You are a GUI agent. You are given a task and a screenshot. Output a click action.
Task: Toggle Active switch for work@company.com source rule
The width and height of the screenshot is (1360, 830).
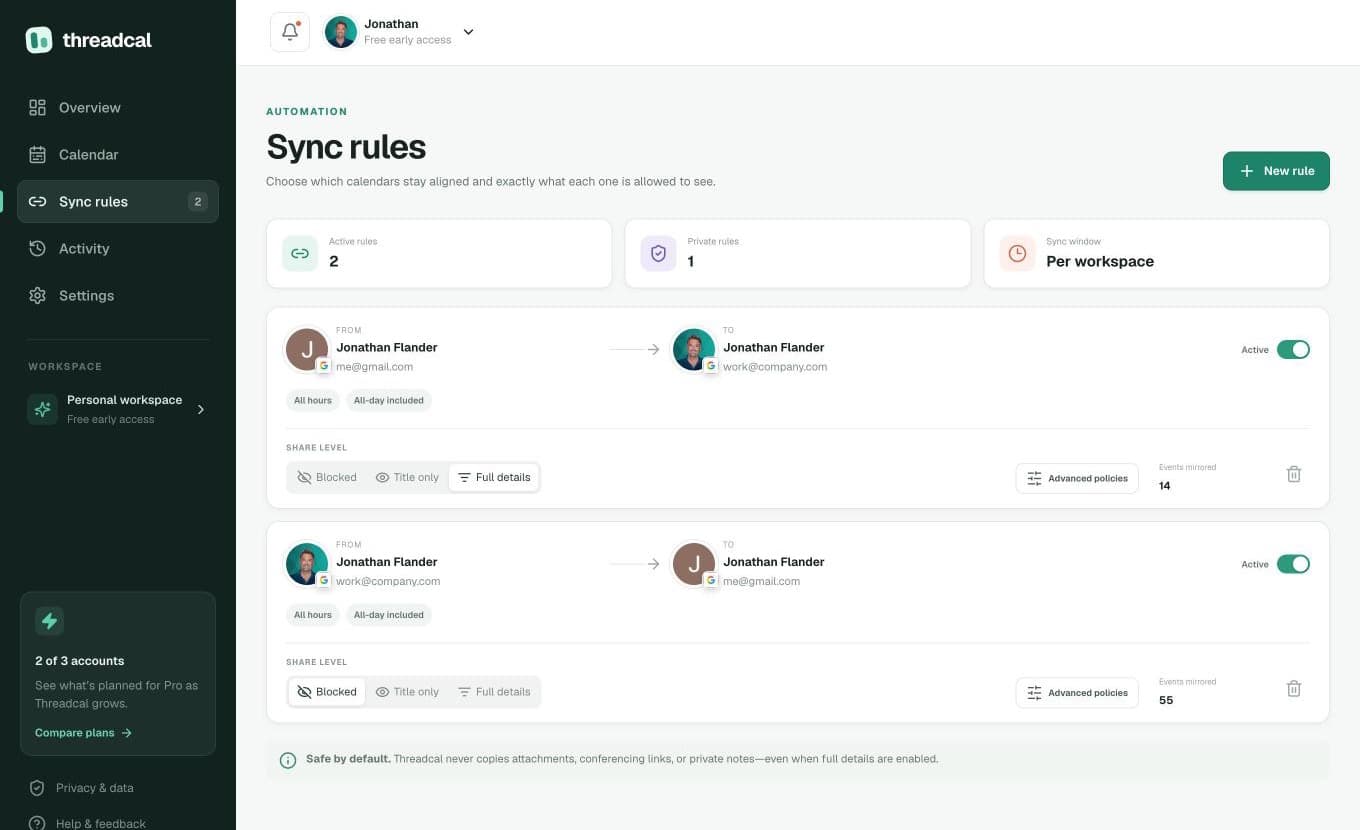coord(1293,564)
